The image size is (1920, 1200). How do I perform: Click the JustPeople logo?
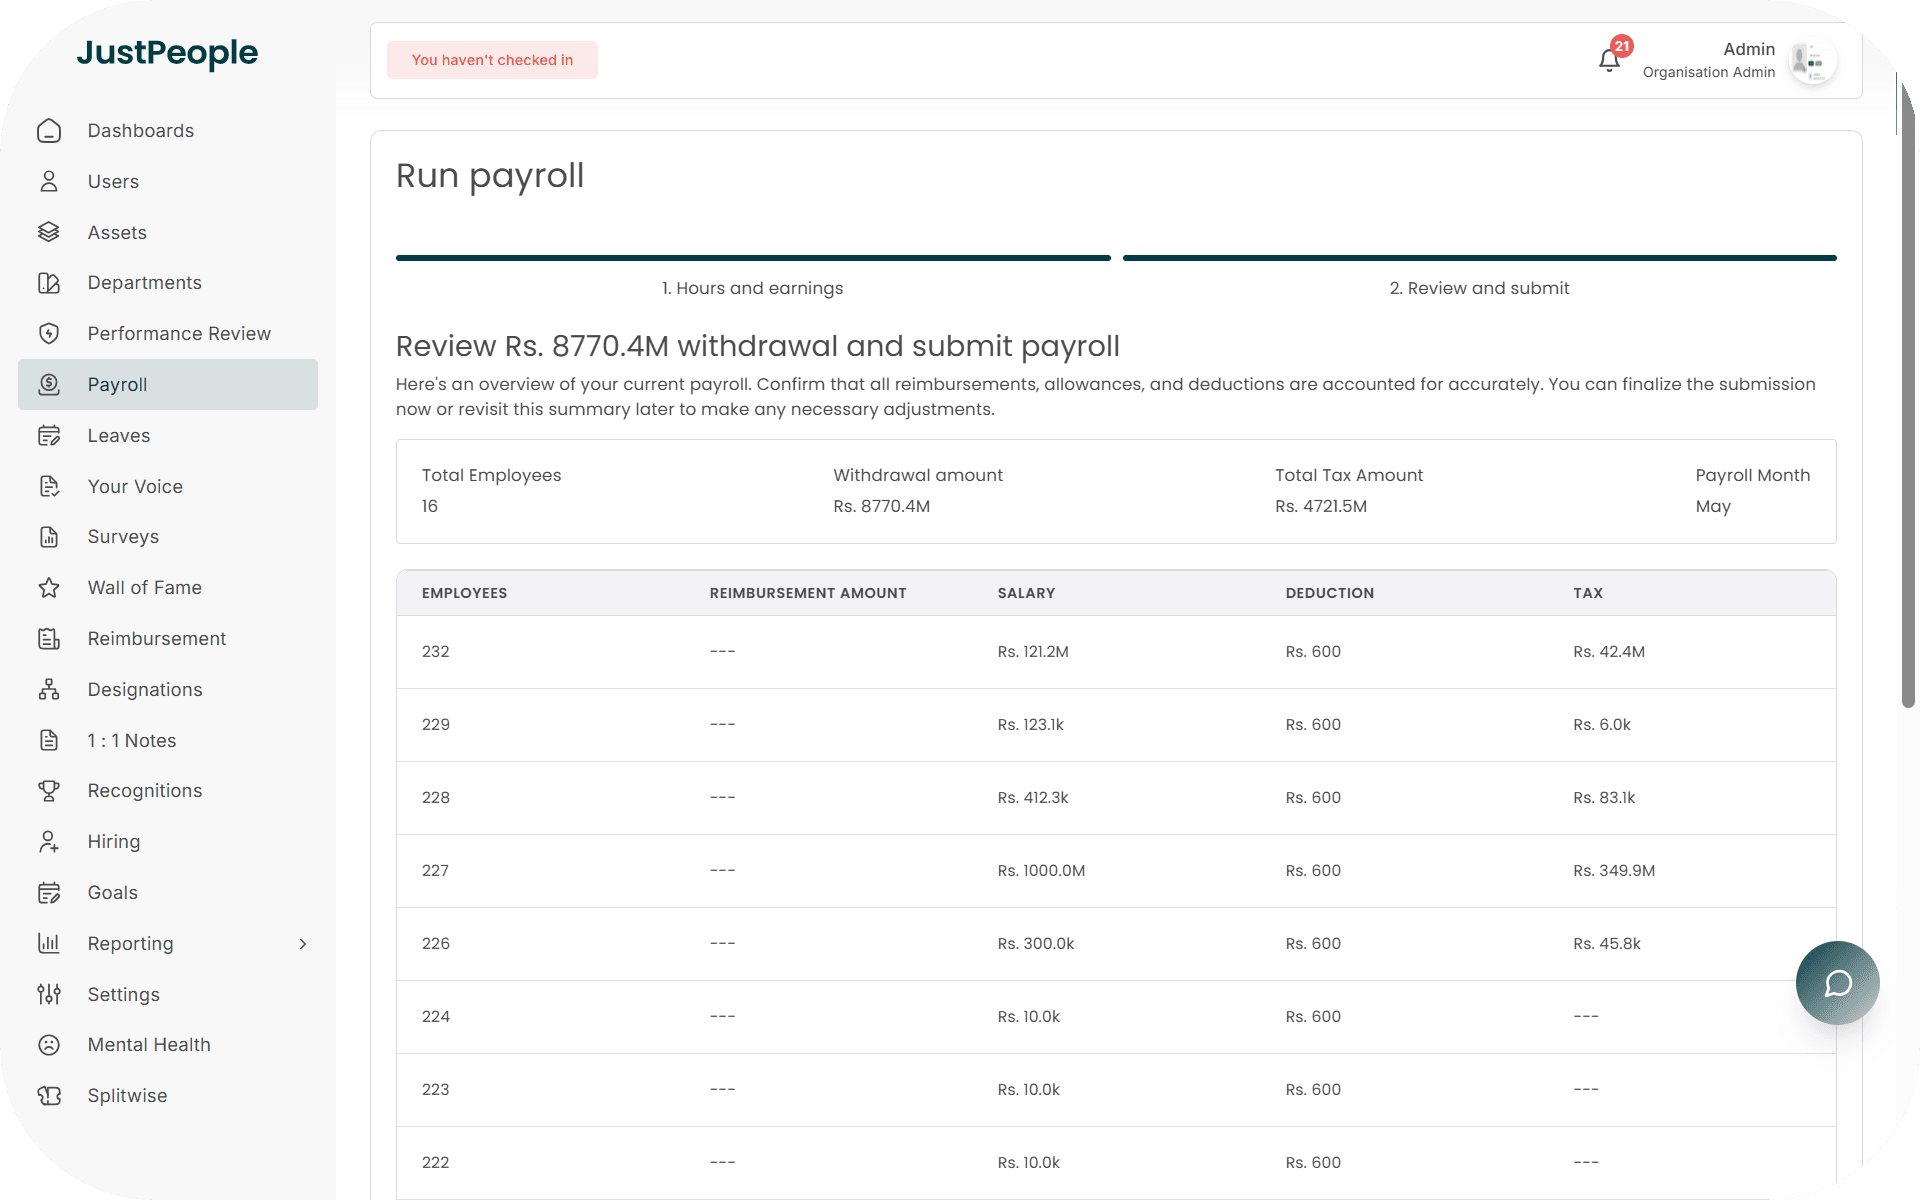tap(167, 52)
